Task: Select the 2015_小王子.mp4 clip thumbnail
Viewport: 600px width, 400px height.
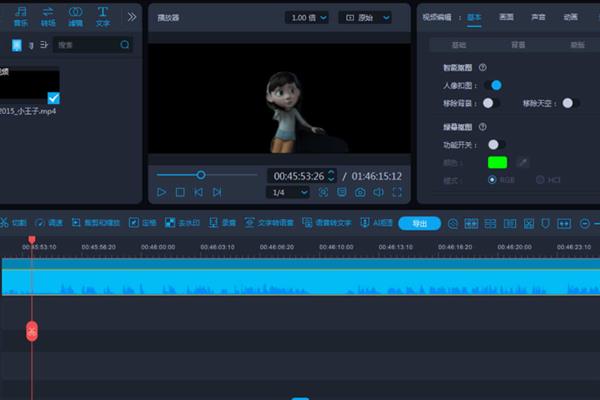Action: pyautogui.click(x=29, y=85)
